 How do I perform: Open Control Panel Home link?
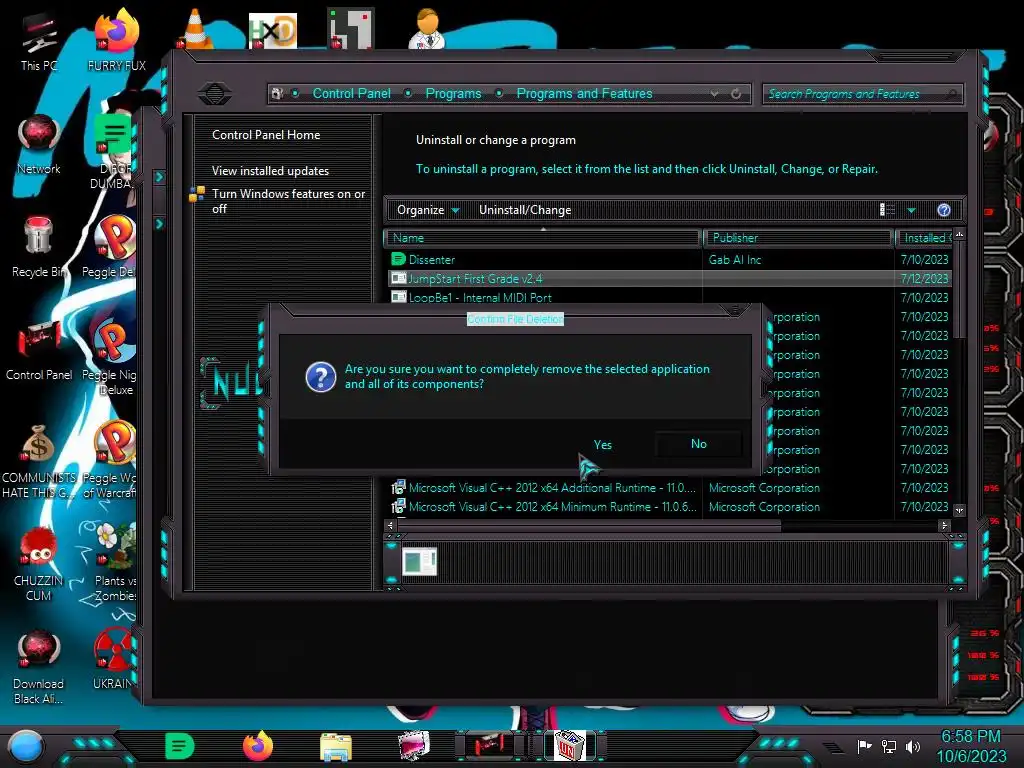point(266,135)
